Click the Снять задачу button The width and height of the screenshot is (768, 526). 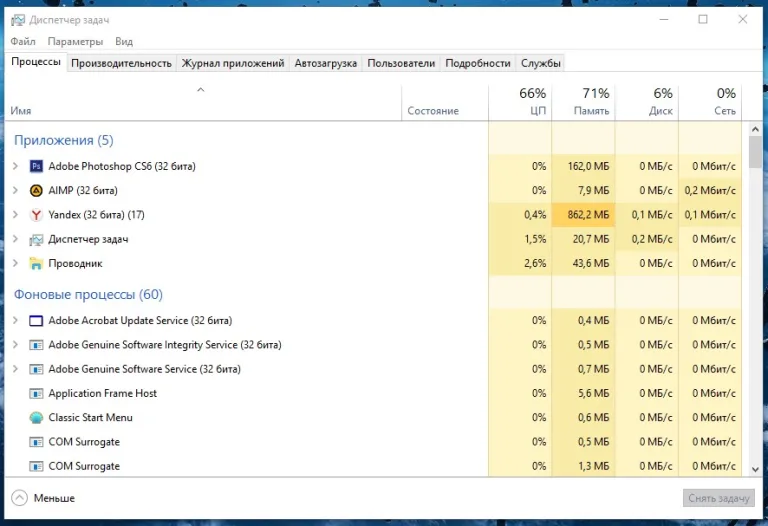point(719,498)
